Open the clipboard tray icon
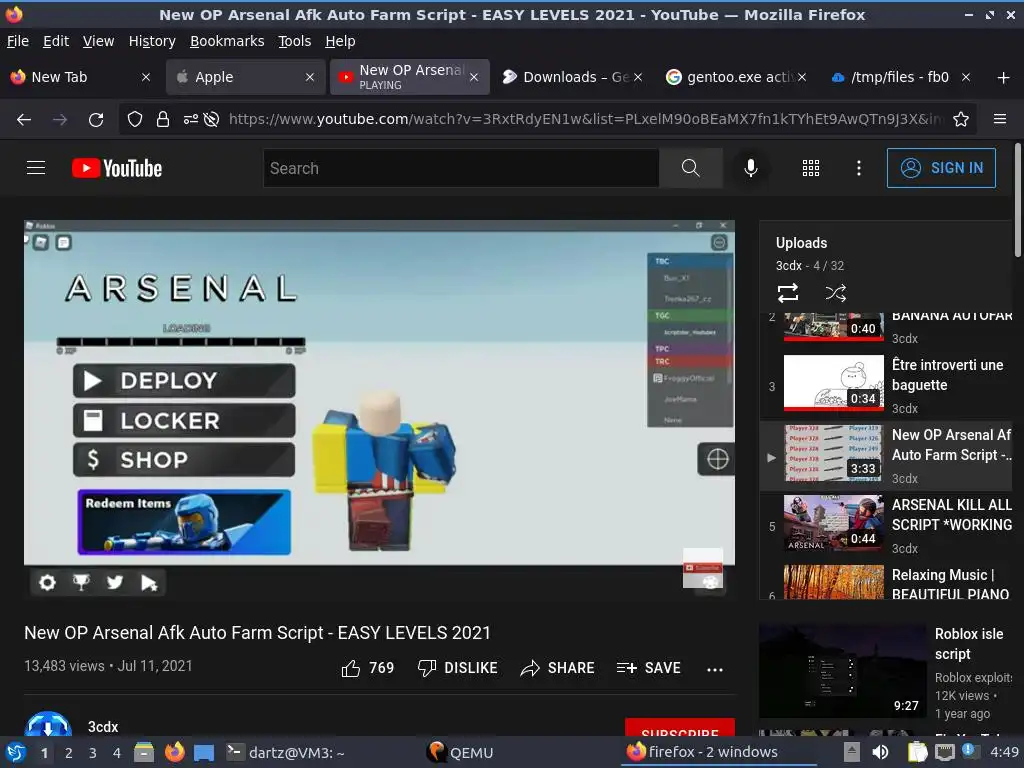This screenshot has width=1024, height=768. click(918, 752)
